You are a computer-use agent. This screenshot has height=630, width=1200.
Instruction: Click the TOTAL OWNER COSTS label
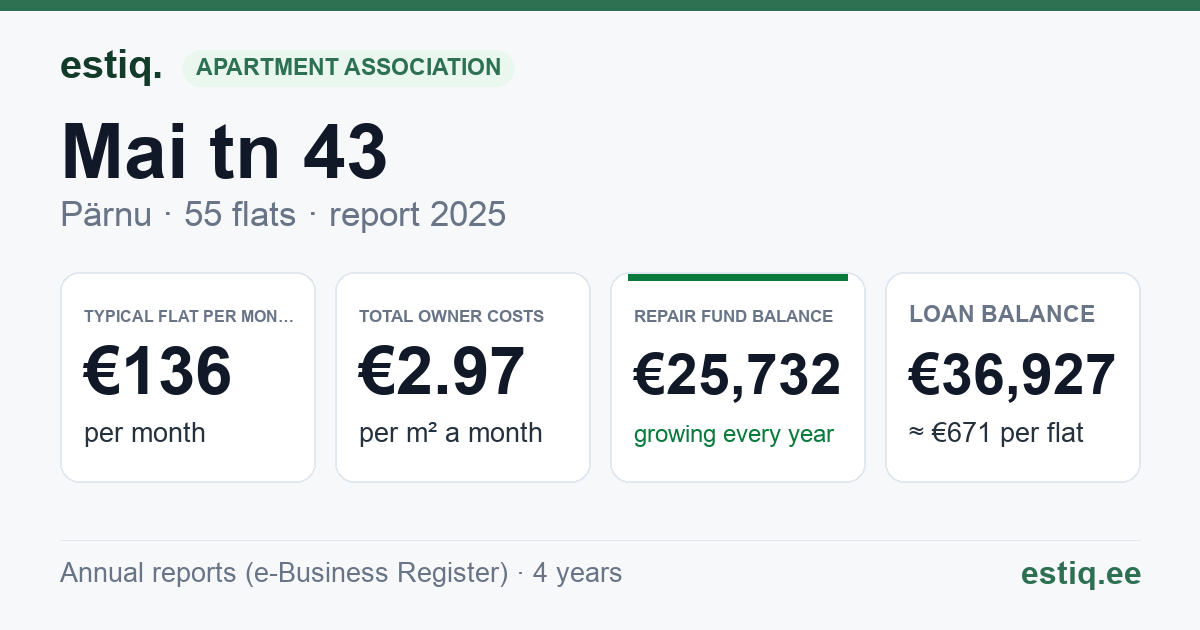pyautogui.click(x=451, y=316)
